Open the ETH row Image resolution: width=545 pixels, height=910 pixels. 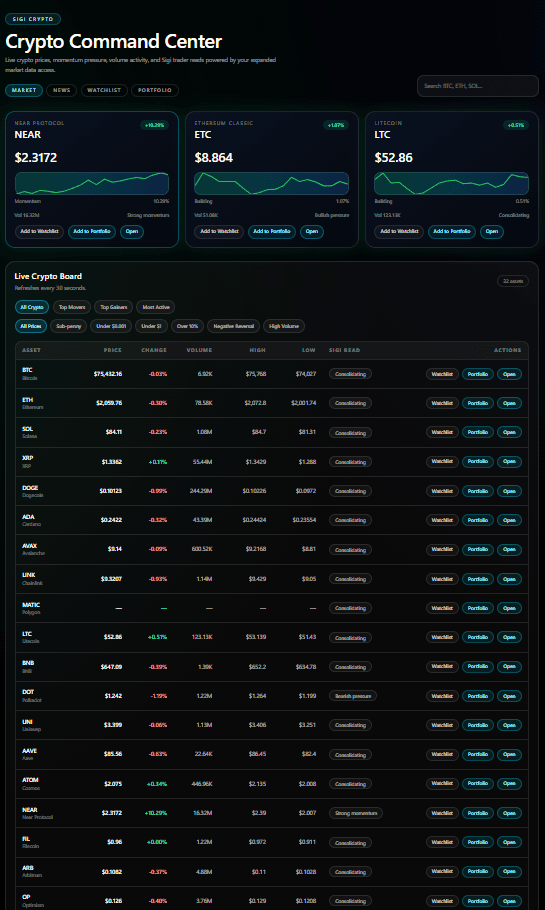[x=509, y=403]
